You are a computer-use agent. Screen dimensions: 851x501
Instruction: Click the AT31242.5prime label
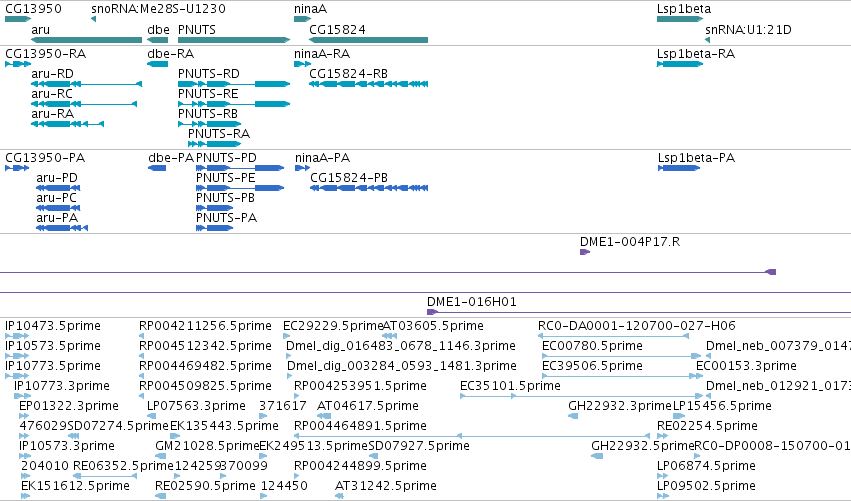point(386,486)
